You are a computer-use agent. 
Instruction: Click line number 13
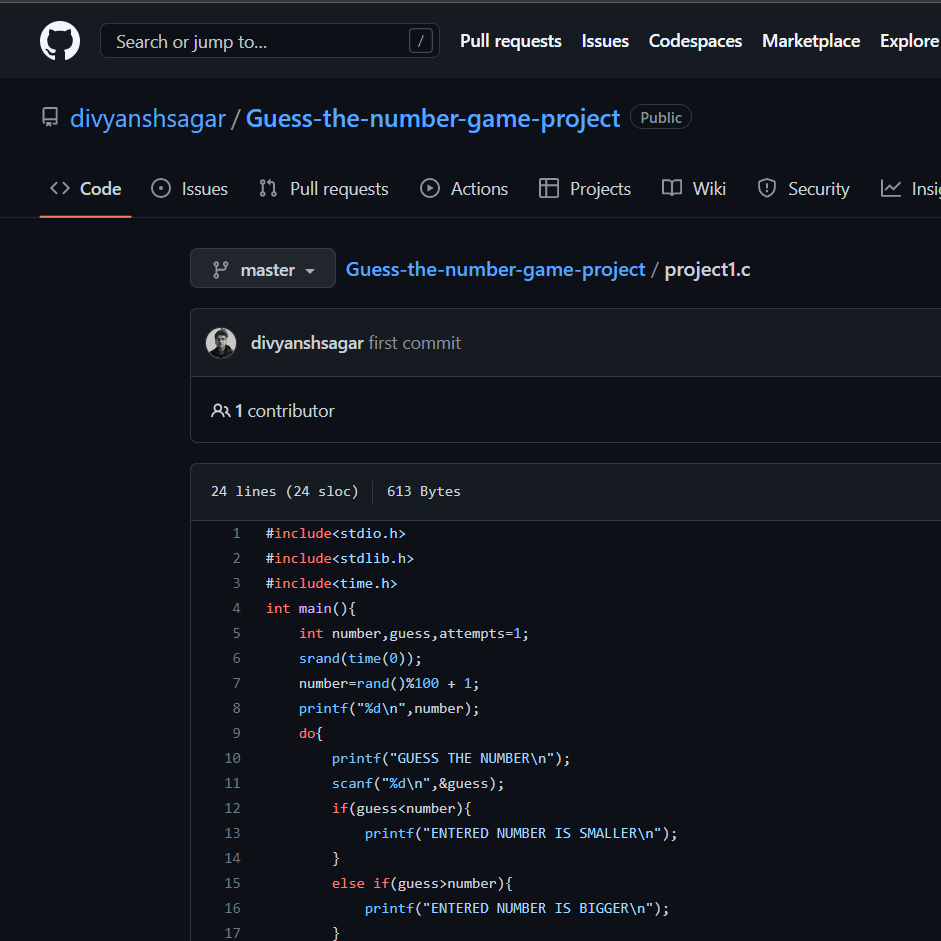[232, 833]
